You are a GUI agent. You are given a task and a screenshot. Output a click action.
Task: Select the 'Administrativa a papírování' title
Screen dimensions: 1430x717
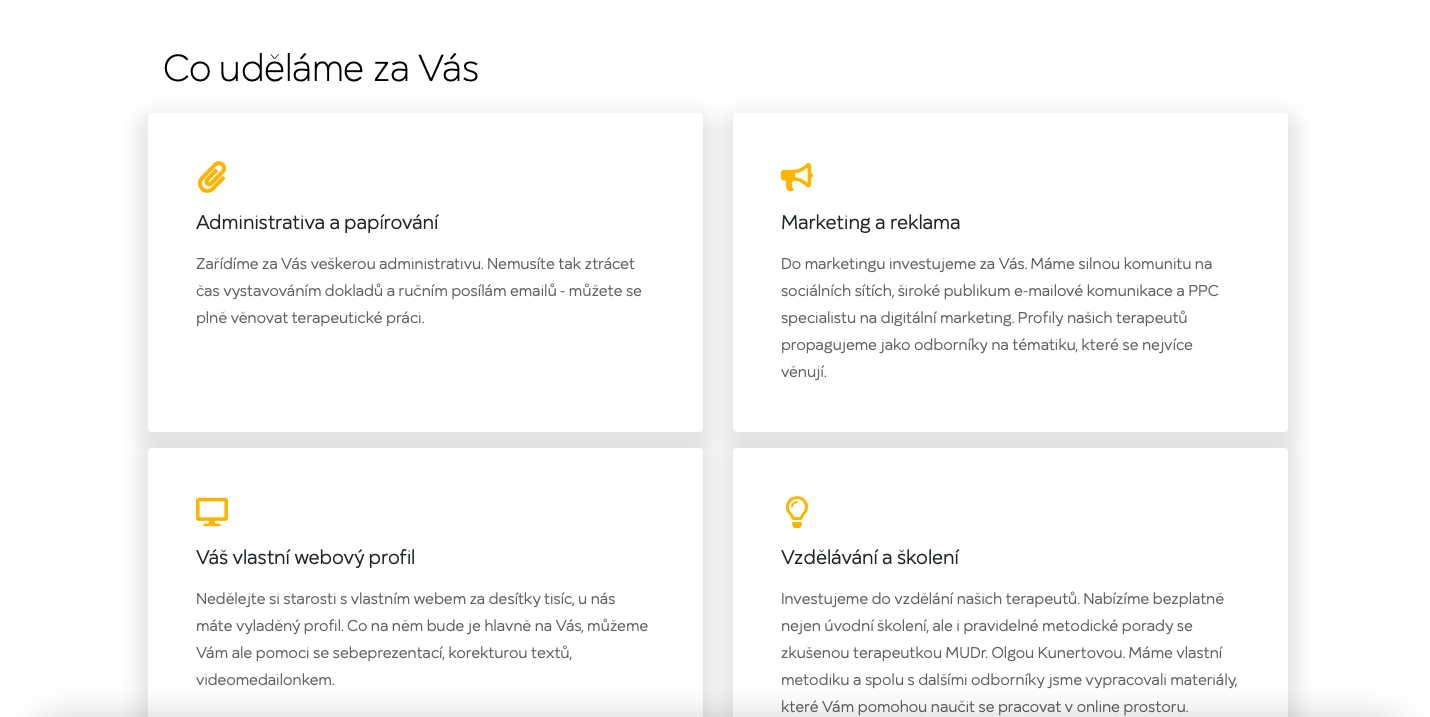point(317,222)
